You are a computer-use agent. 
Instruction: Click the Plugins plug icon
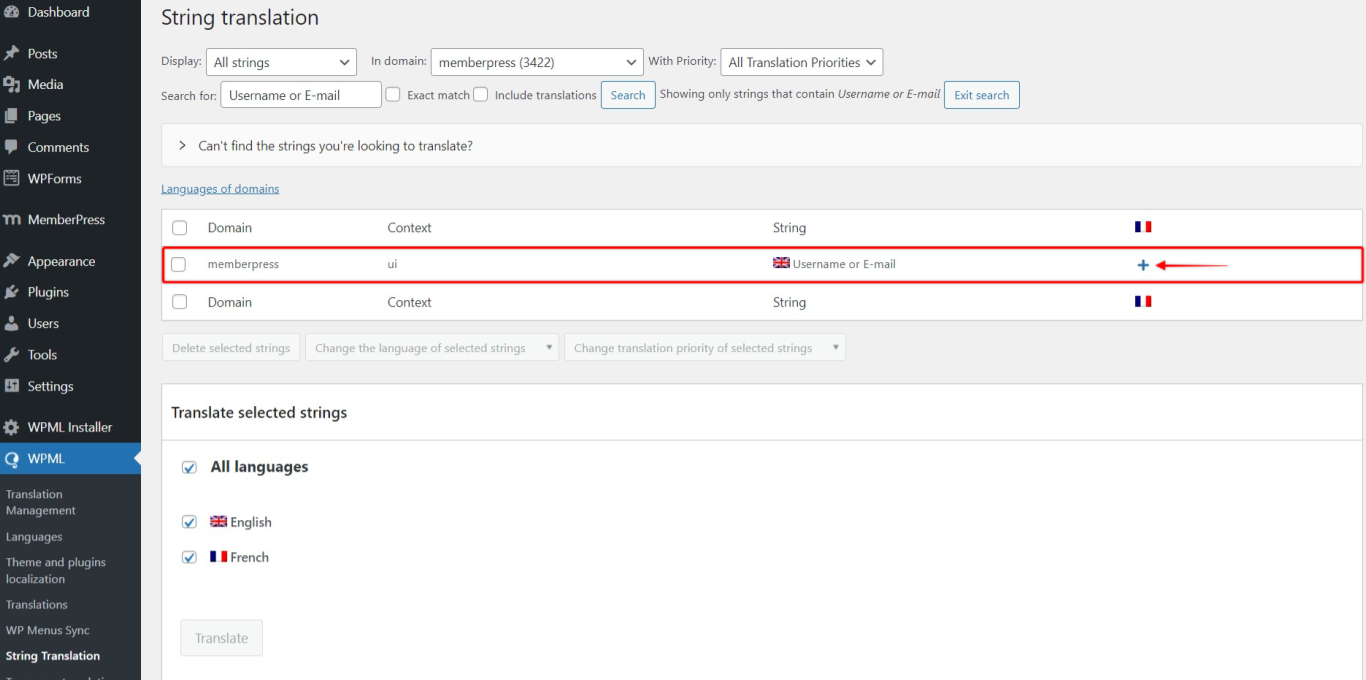point(12,292)
